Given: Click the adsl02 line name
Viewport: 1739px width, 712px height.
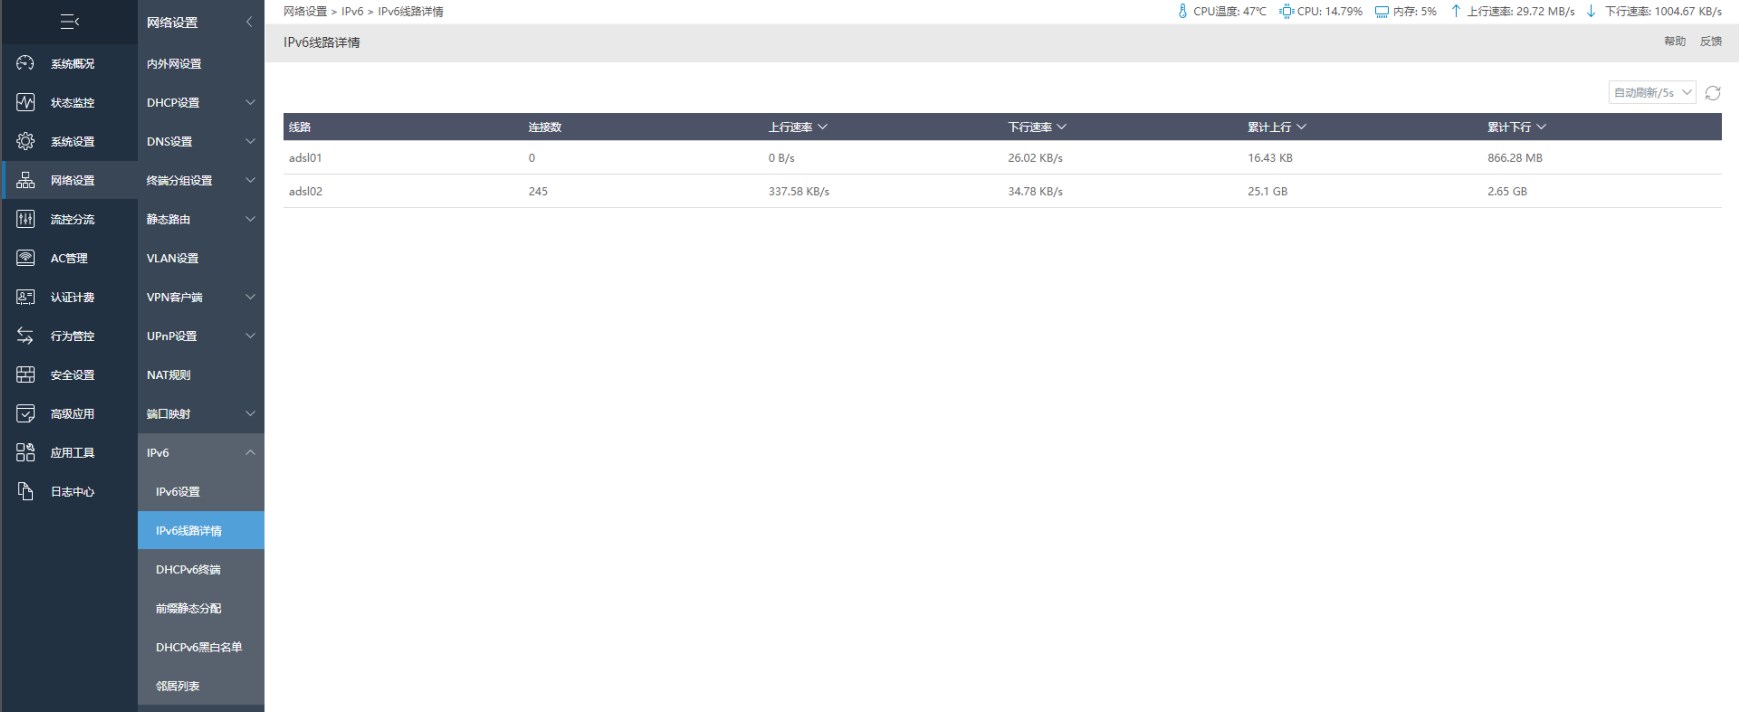Looking at the screenshot, I should pyautogui.click(x=306, y=191).
